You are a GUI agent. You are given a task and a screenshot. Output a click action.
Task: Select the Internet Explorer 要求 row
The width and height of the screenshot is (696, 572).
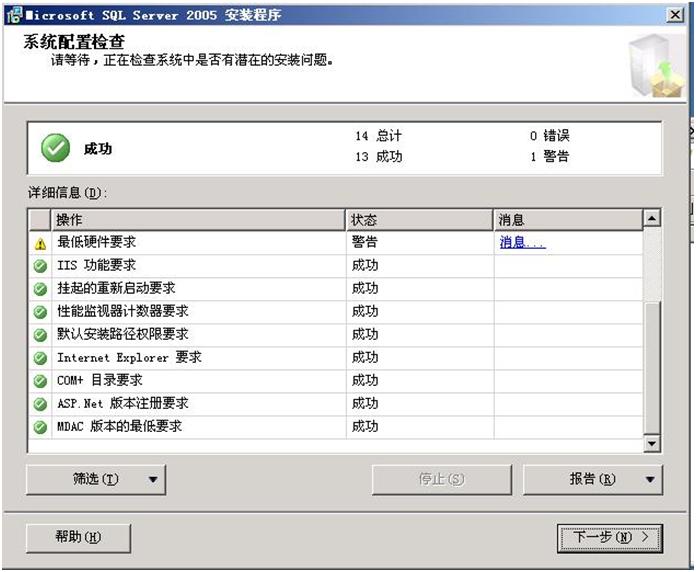click(336, 358)
